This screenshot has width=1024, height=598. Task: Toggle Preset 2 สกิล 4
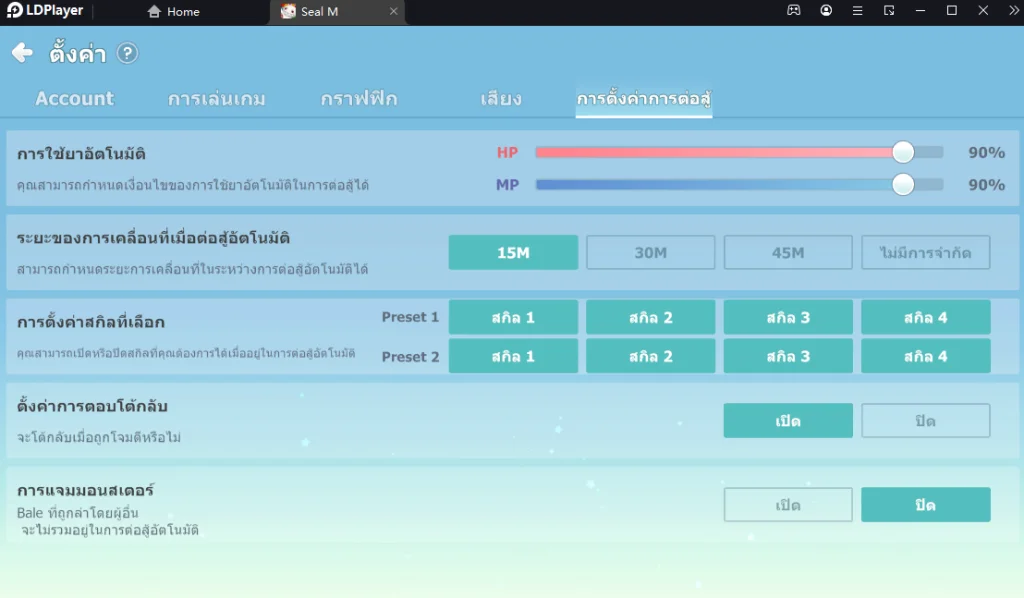[x=925, y=356]
